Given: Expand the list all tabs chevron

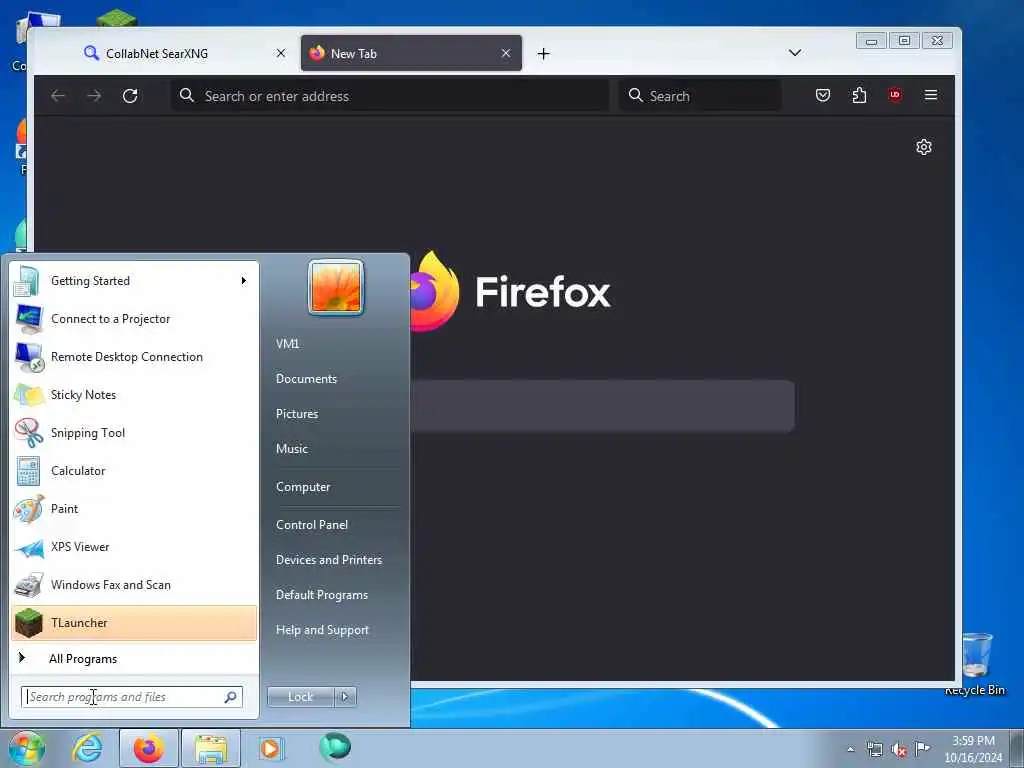Looking at the screenshot, I should click(x=795, y=53).
